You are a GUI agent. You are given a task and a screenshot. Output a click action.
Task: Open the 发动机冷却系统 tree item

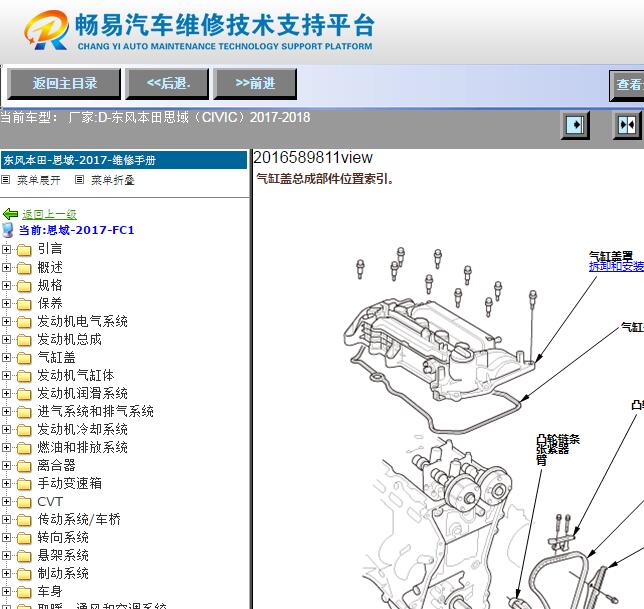click(x=82, y=429)
